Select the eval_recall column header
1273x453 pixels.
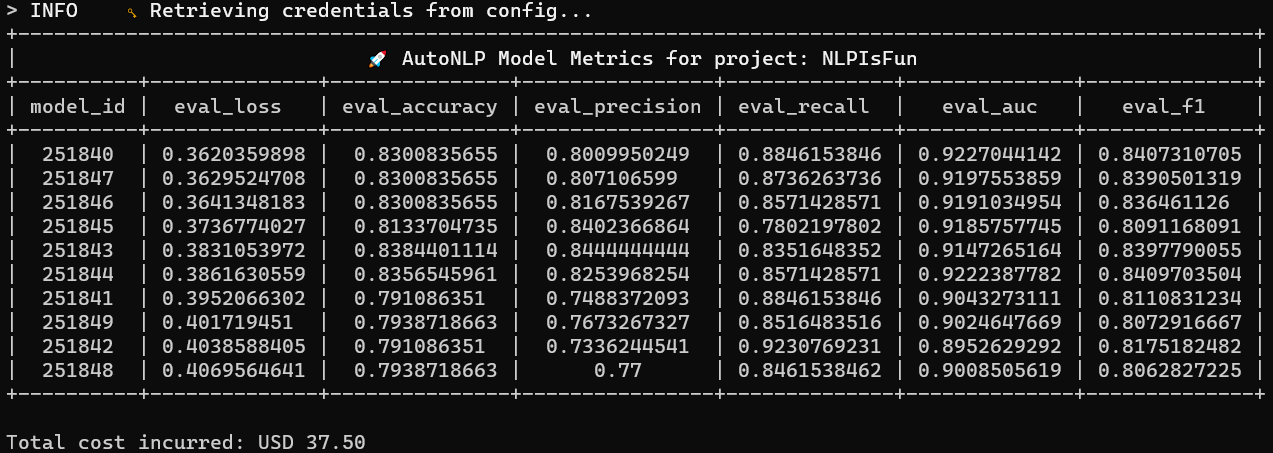click(x=804, y=106)
